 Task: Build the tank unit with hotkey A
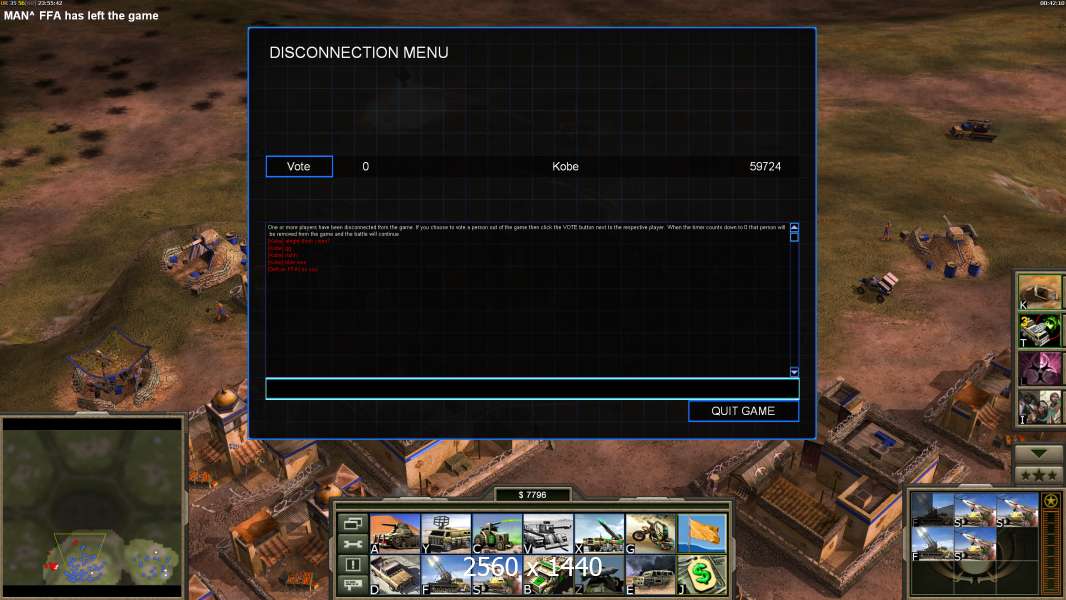coord(395,533)
